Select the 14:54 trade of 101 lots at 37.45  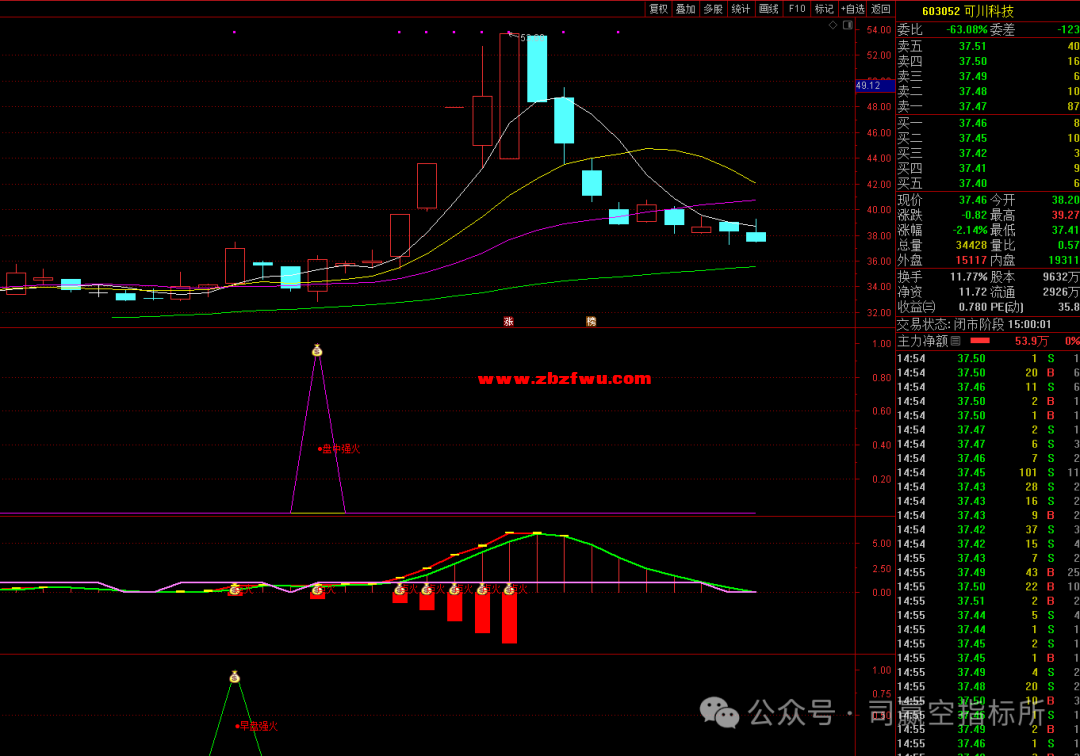[988, 473]
